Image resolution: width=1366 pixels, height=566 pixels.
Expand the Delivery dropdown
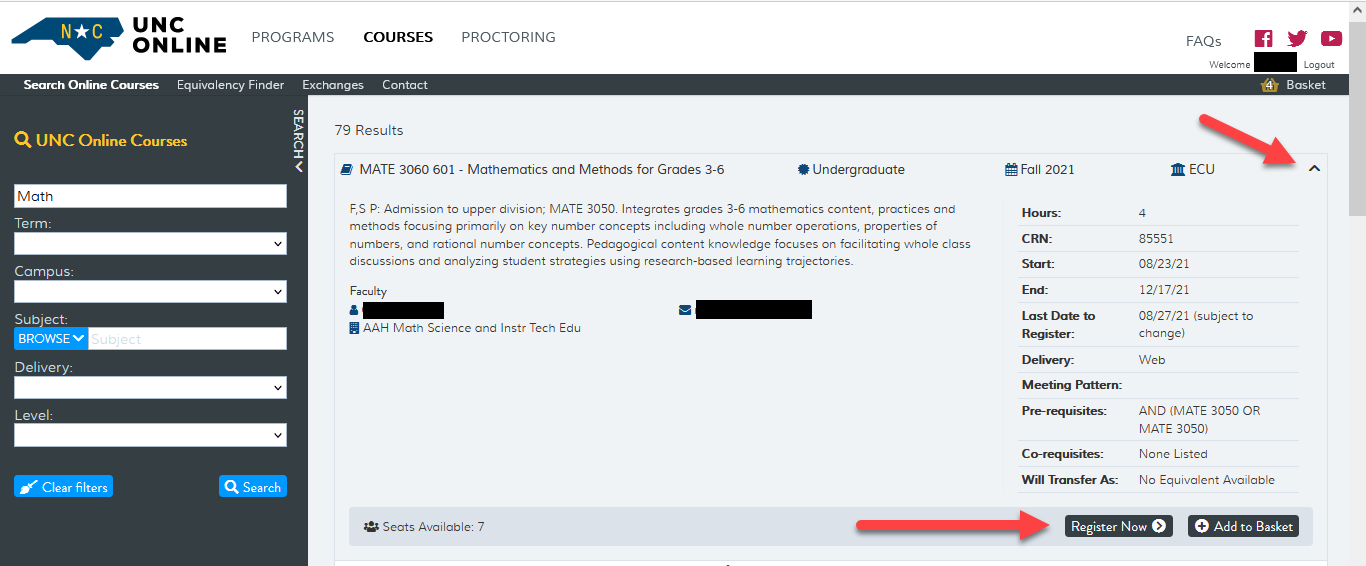pos(150,387)
